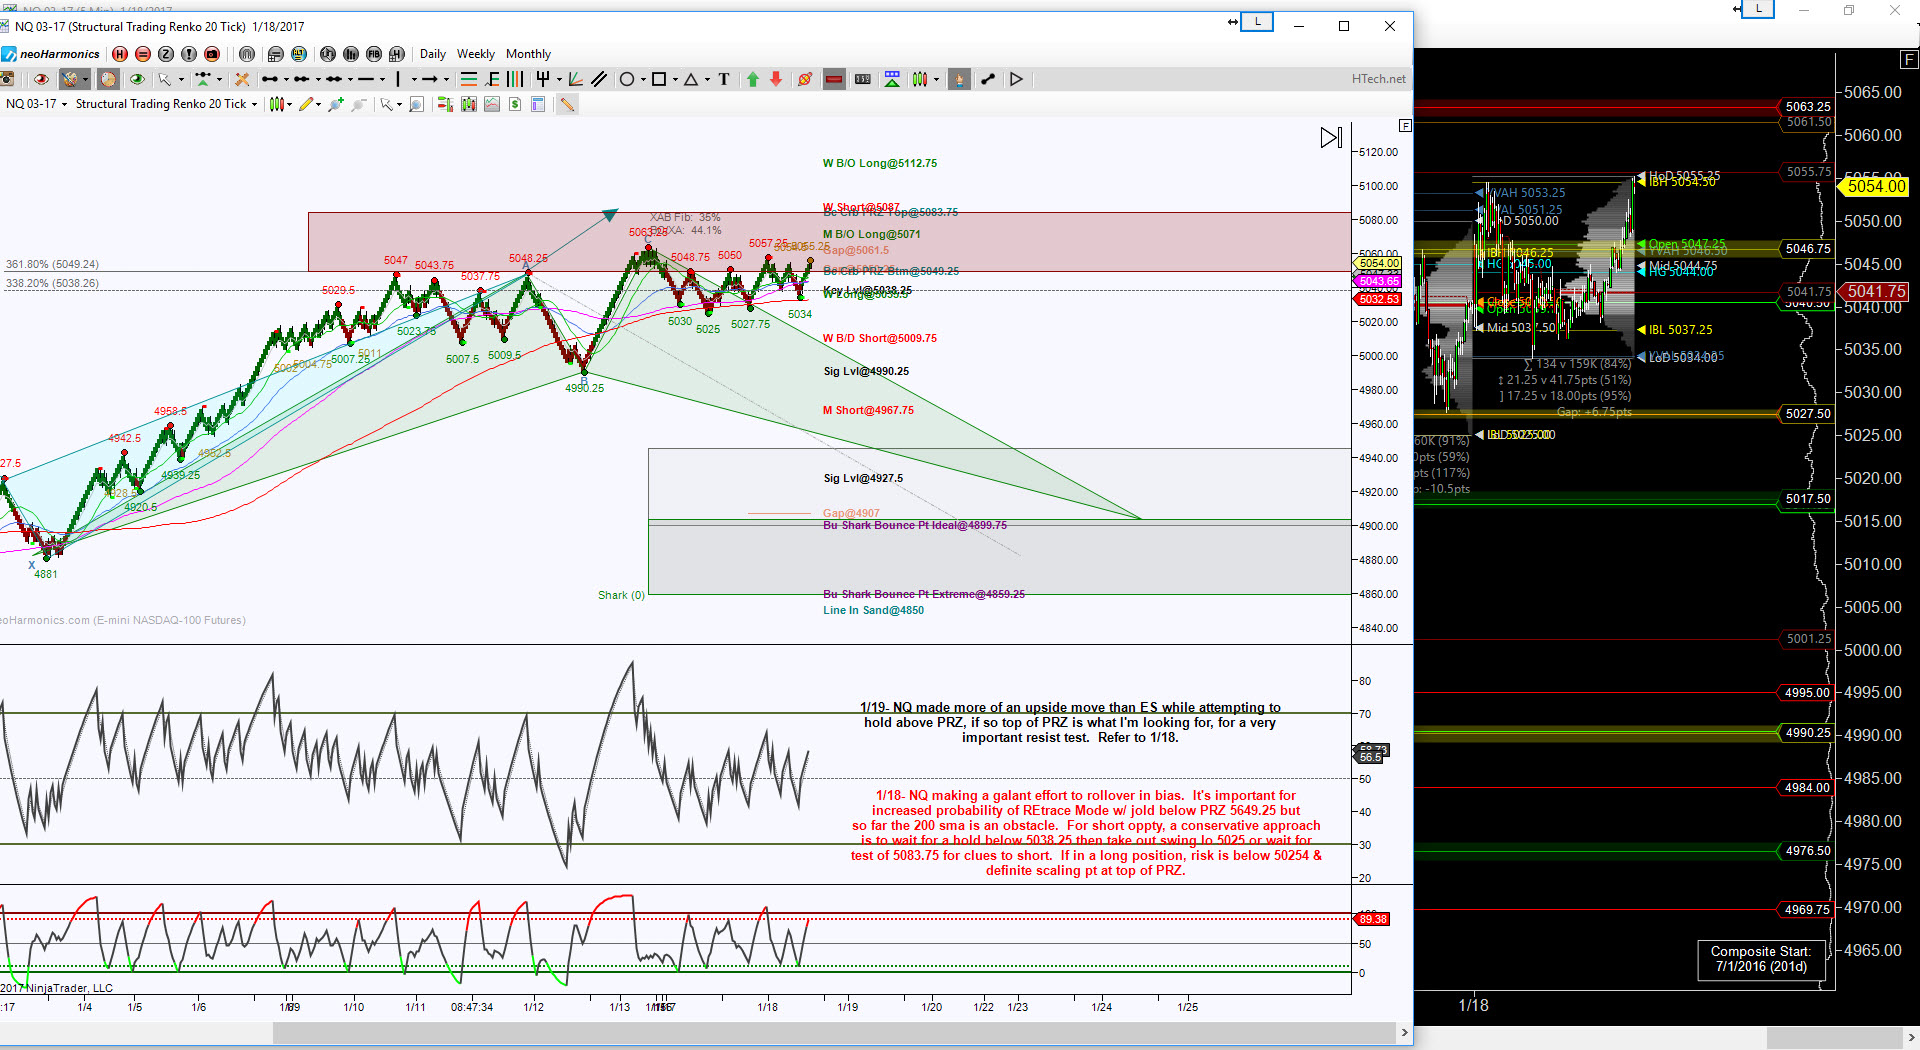Click the red camera icon in neoHarmonics toolbar

pos(212,54)
